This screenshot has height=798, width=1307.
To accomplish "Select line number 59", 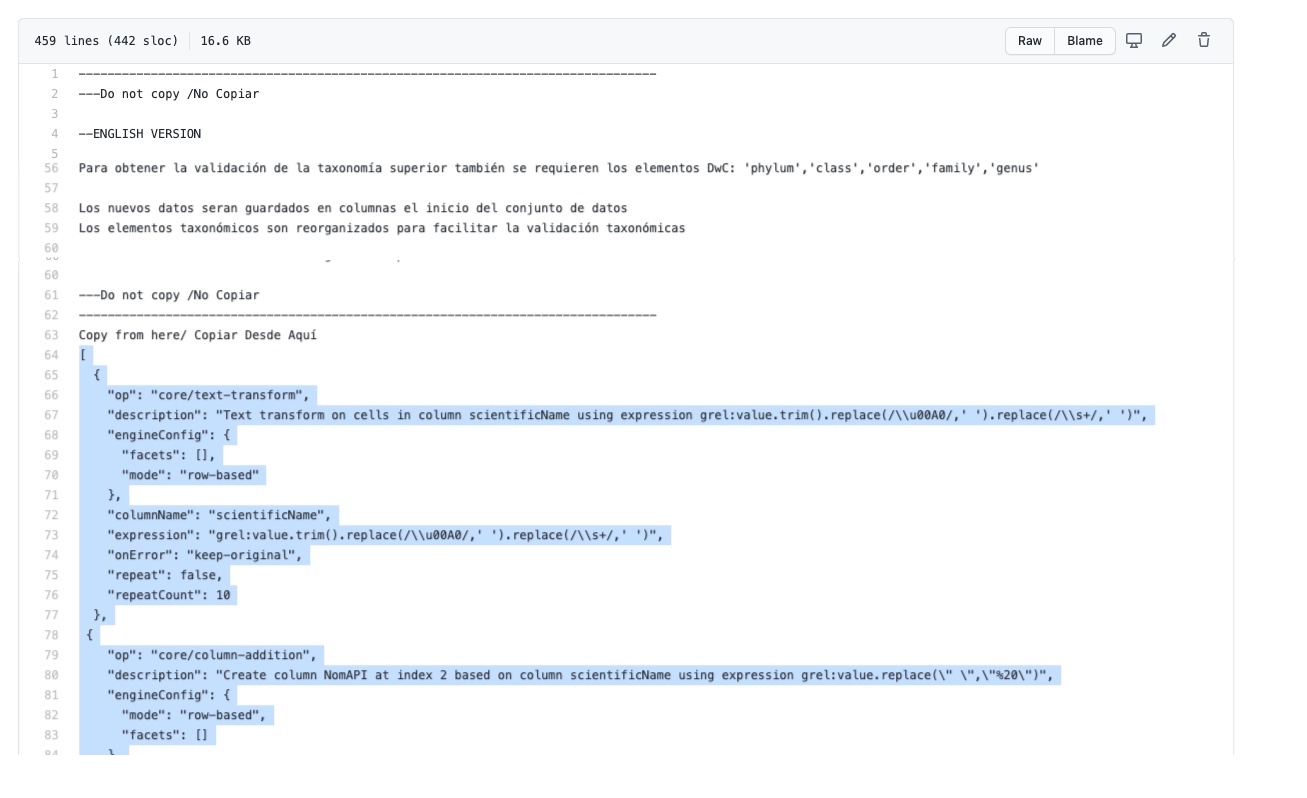I will tap(52, 228).
